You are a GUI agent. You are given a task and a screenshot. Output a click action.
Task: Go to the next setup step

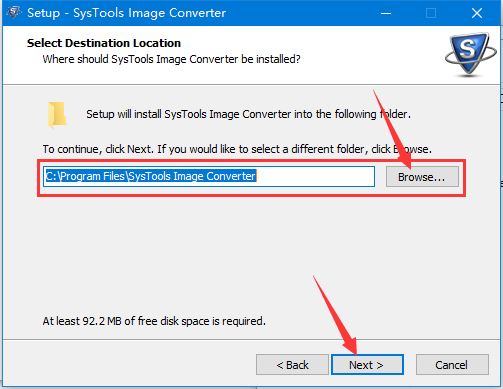tap(367, 365)
